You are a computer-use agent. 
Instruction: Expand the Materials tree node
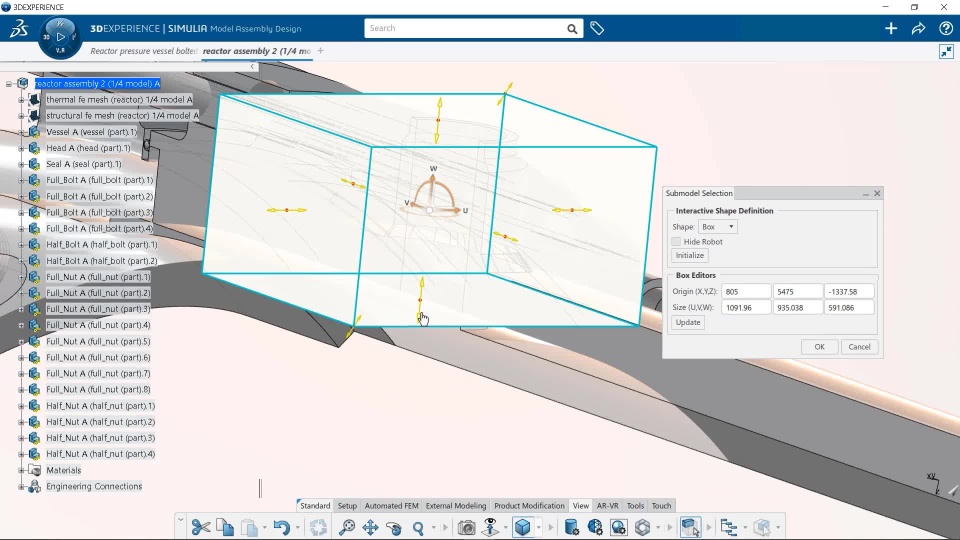(21, 470)
